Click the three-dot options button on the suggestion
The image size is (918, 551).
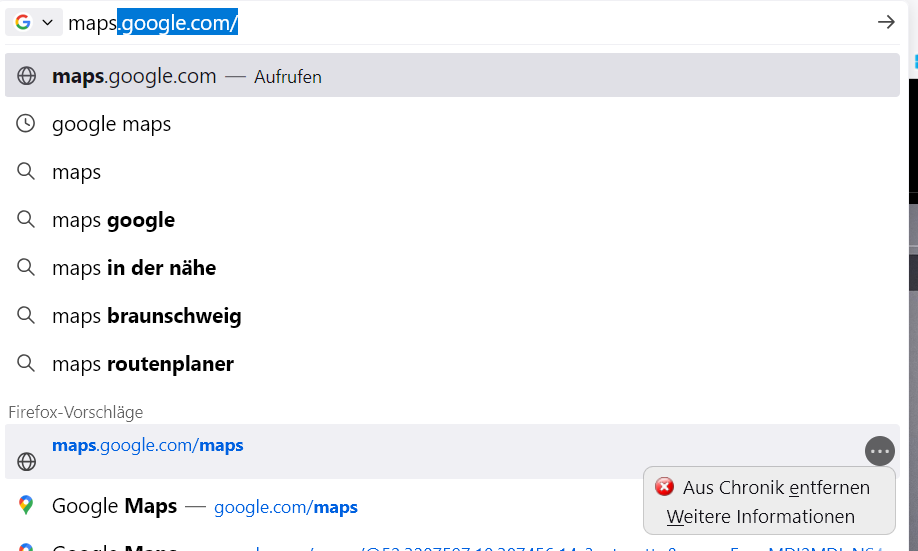[879, 451]
